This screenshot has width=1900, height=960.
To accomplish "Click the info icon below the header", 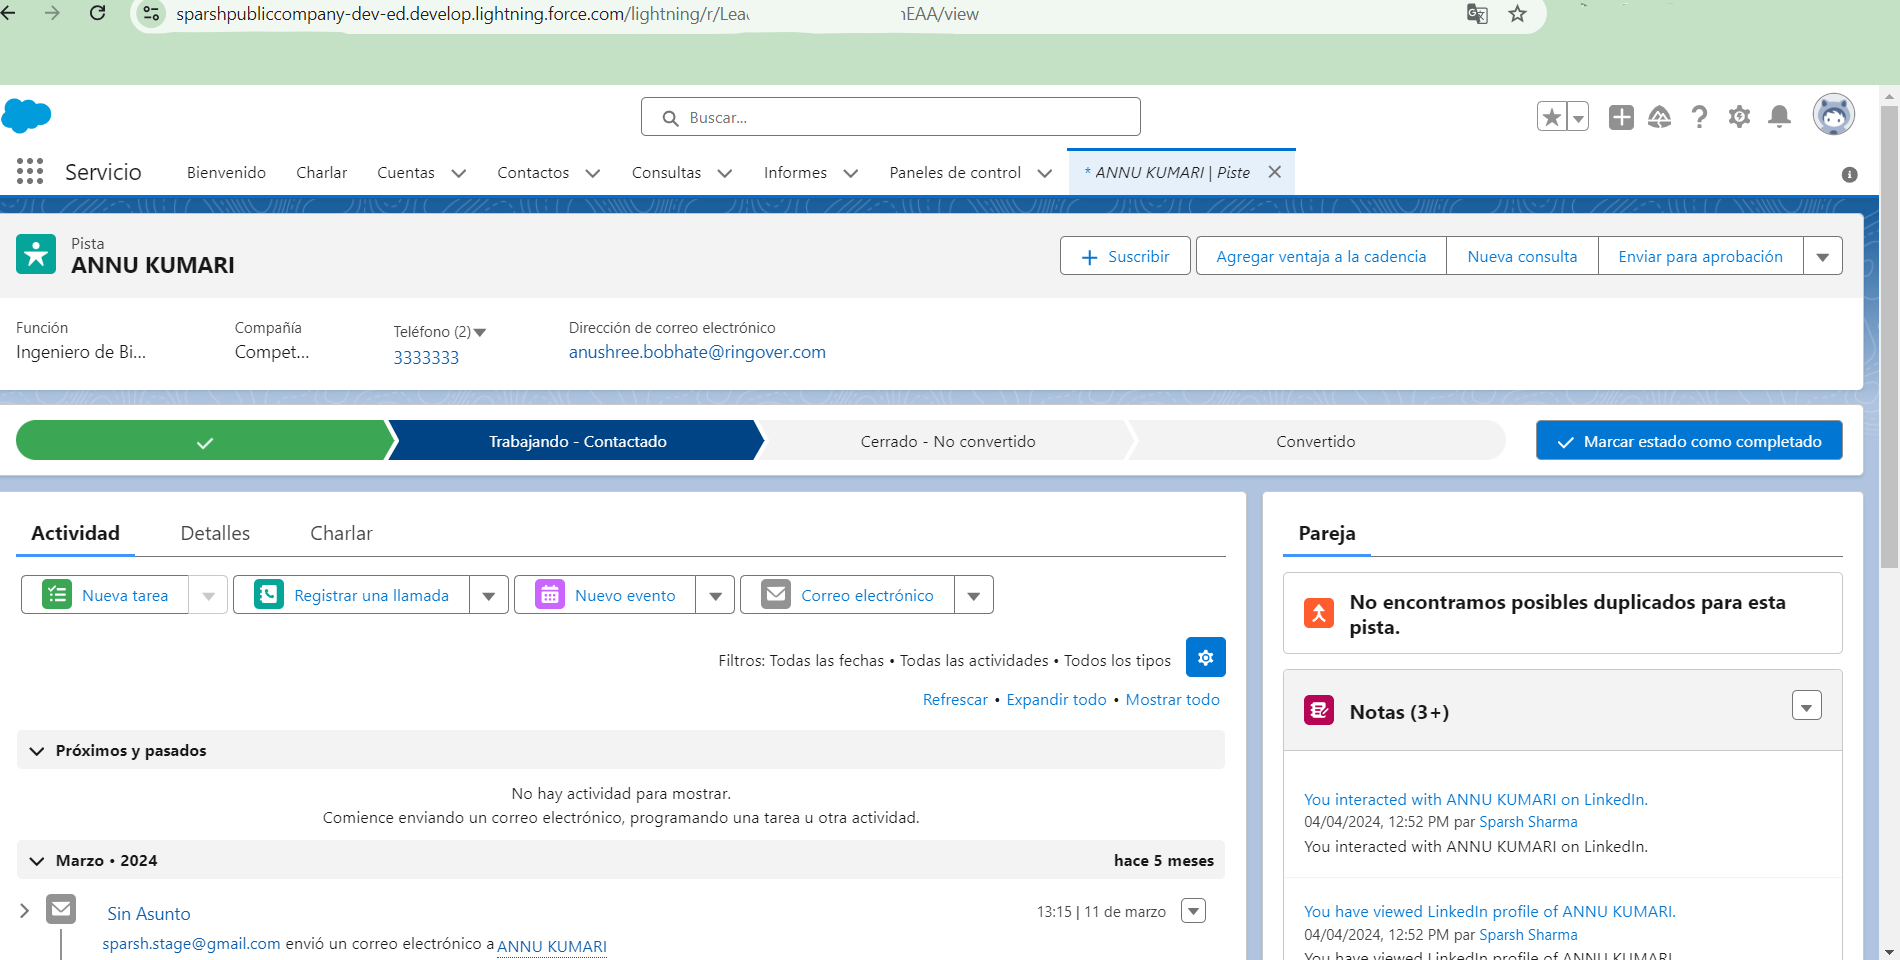I will [1849, 174].
